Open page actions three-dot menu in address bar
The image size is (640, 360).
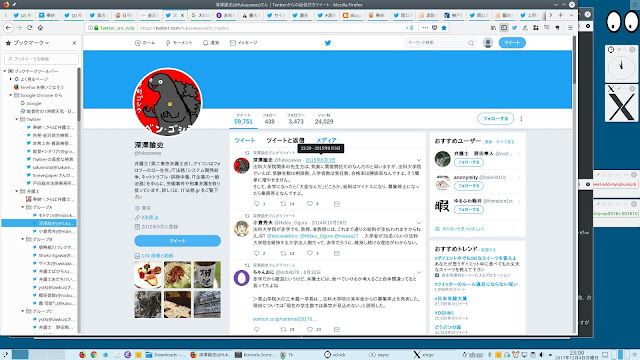pos(425,28)
